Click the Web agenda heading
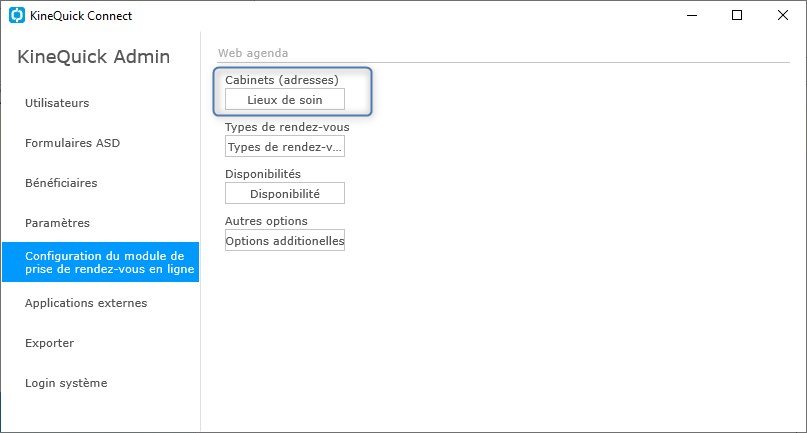The image size is (807, 433). pos(253,53)
